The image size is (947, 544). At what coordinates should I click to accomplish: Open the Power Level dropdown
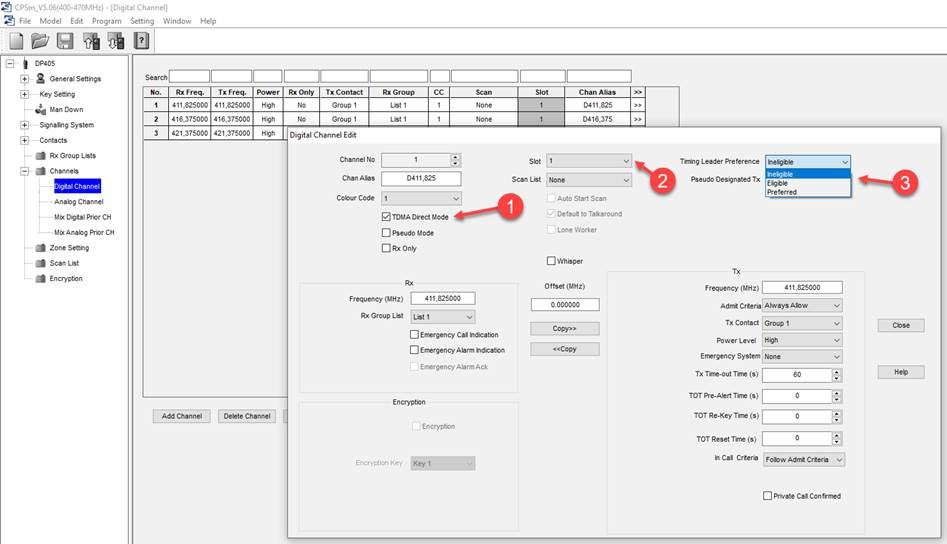pos(802,340)
